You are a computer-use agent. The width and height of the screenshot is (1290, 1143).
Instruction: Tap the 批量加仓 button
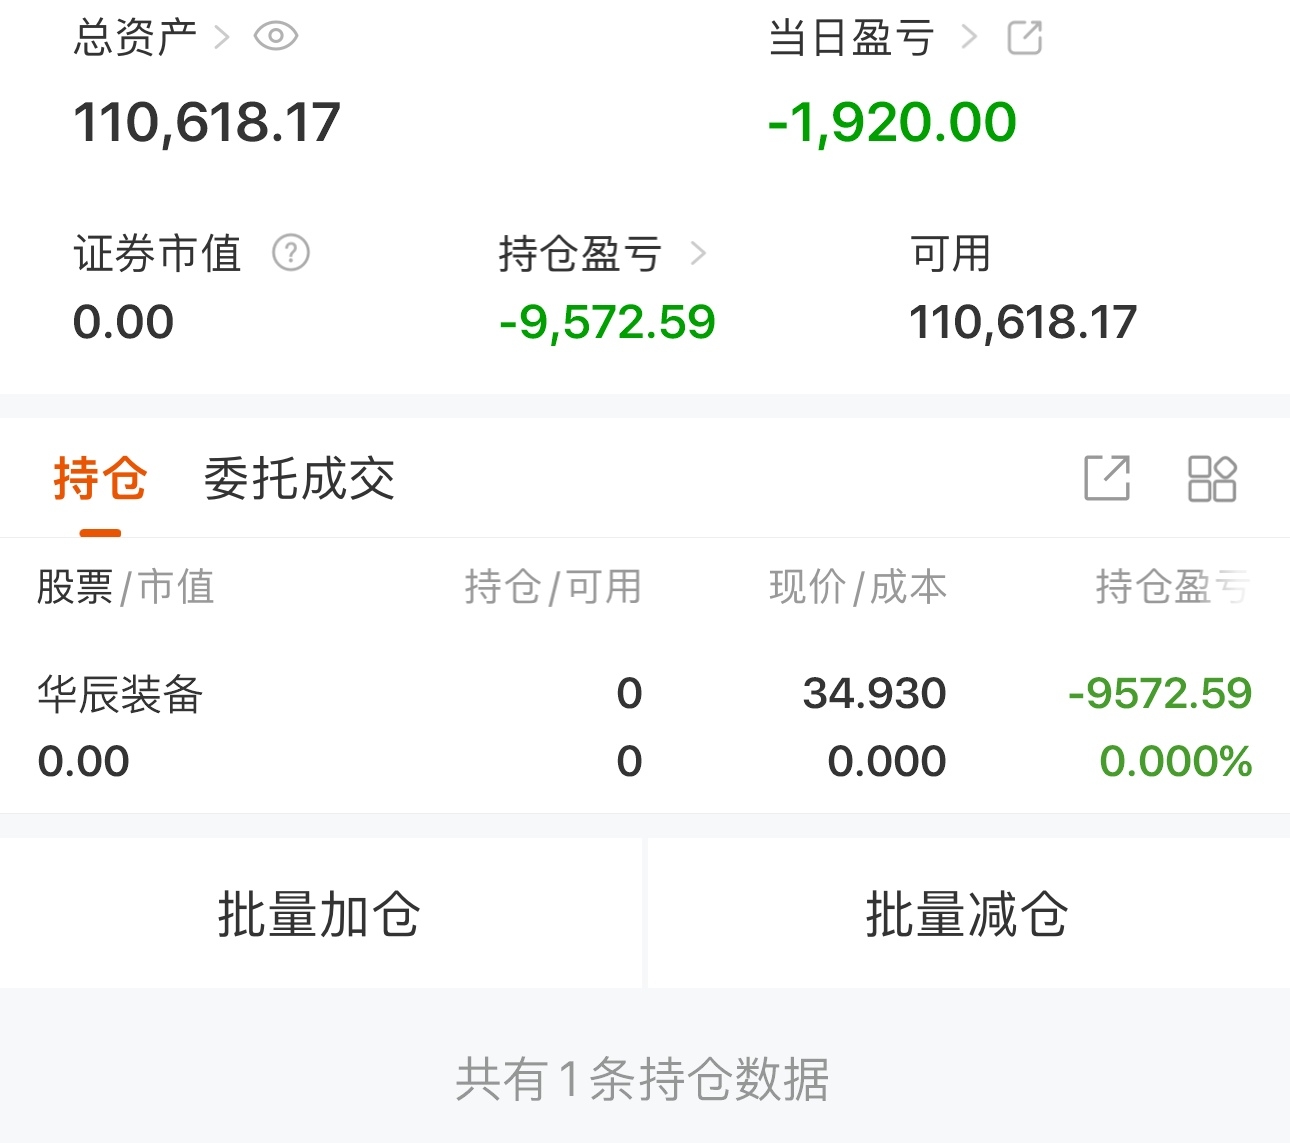coord(320,914)
